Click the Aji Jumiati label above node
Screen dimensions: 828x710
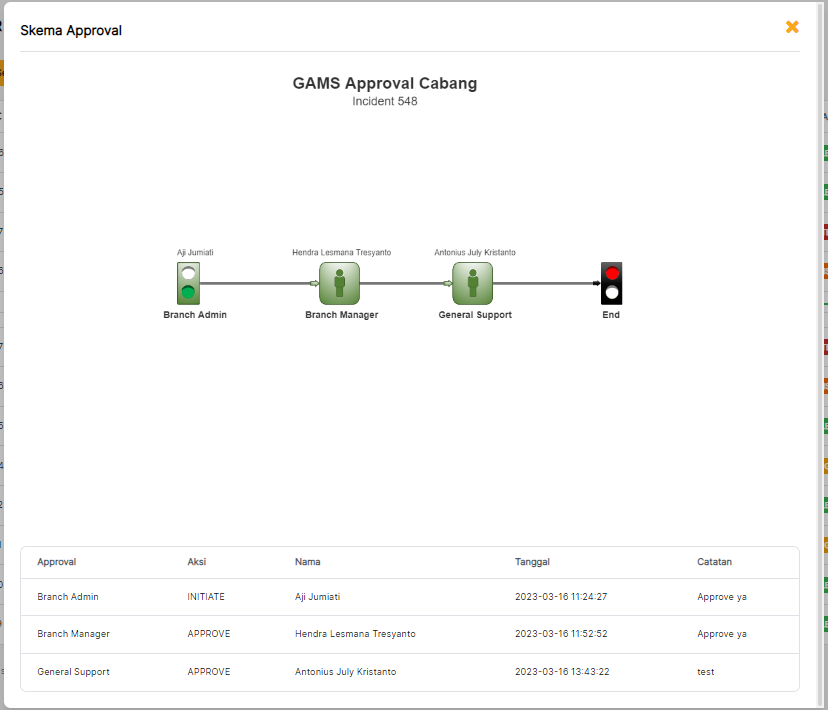click(195, 253)
